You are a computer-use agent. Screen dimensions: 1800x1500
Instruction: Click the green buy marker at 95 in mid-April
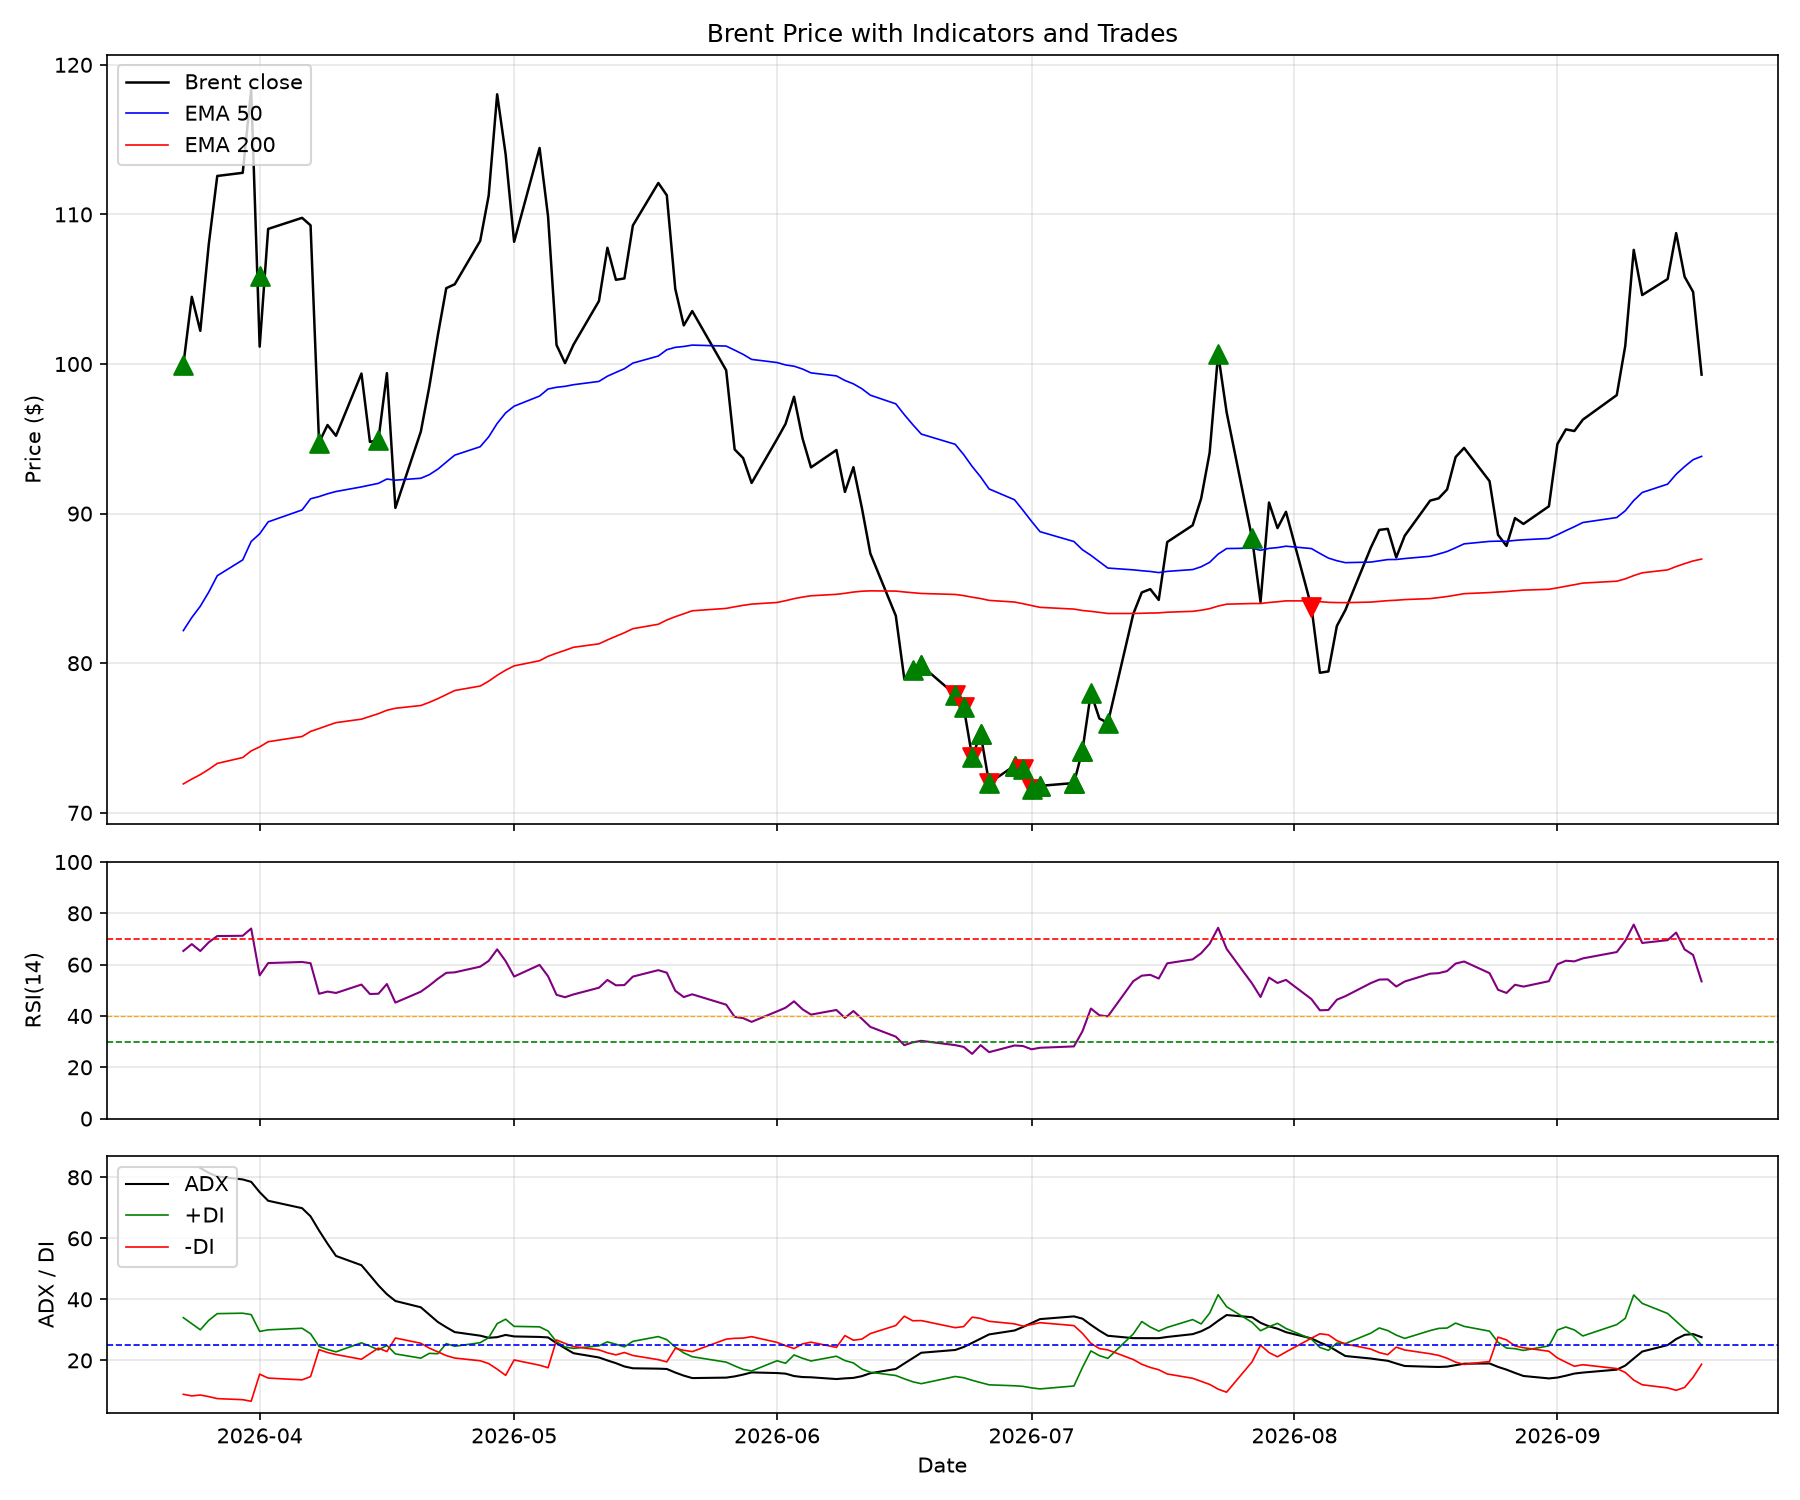pyautogui.click(x=378, y=440)
